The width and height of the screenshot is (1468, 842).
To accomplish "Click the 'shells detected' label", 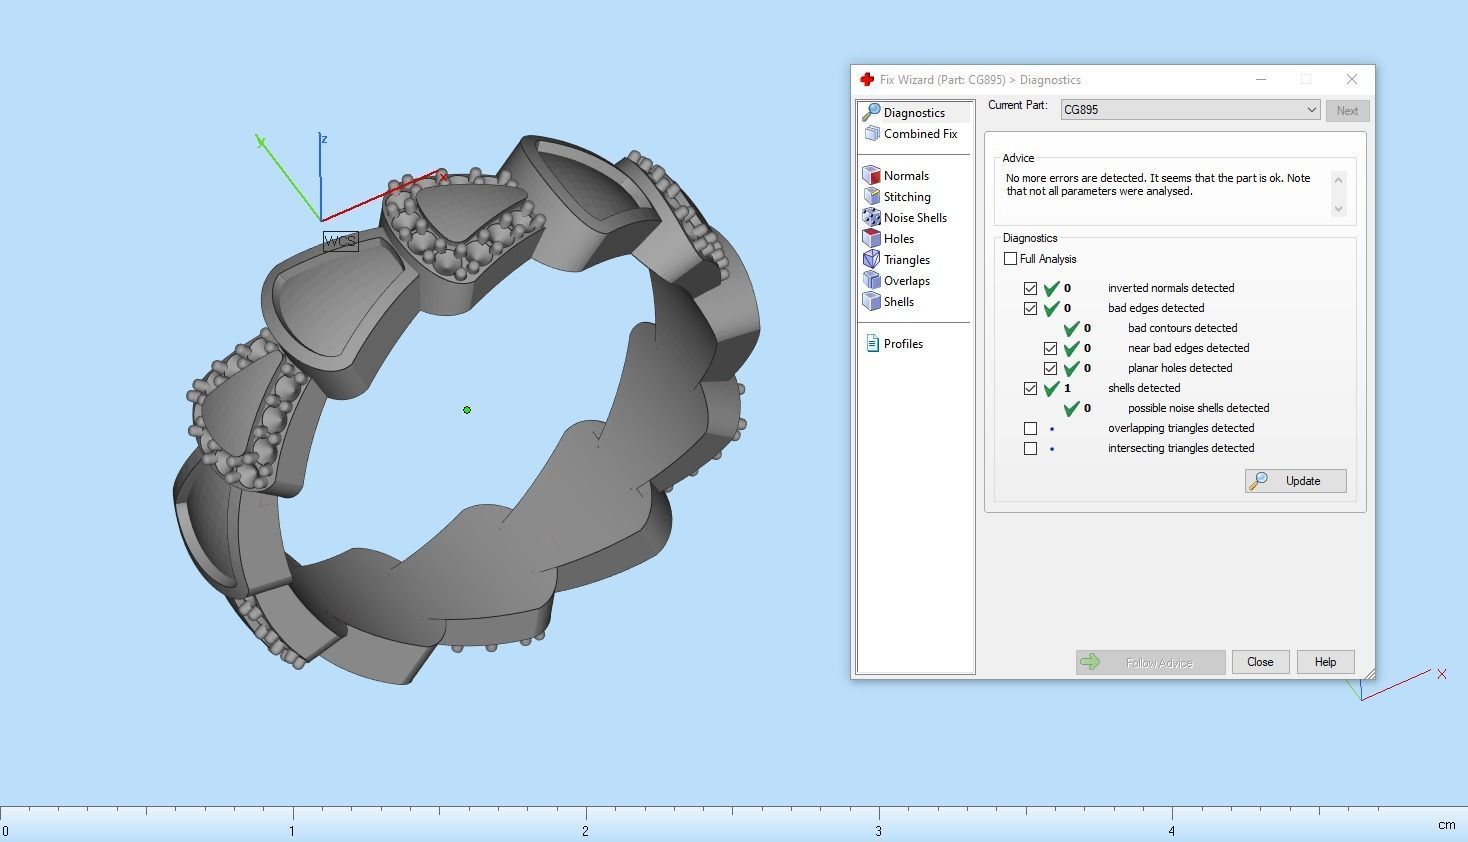I will [1144, 388].
